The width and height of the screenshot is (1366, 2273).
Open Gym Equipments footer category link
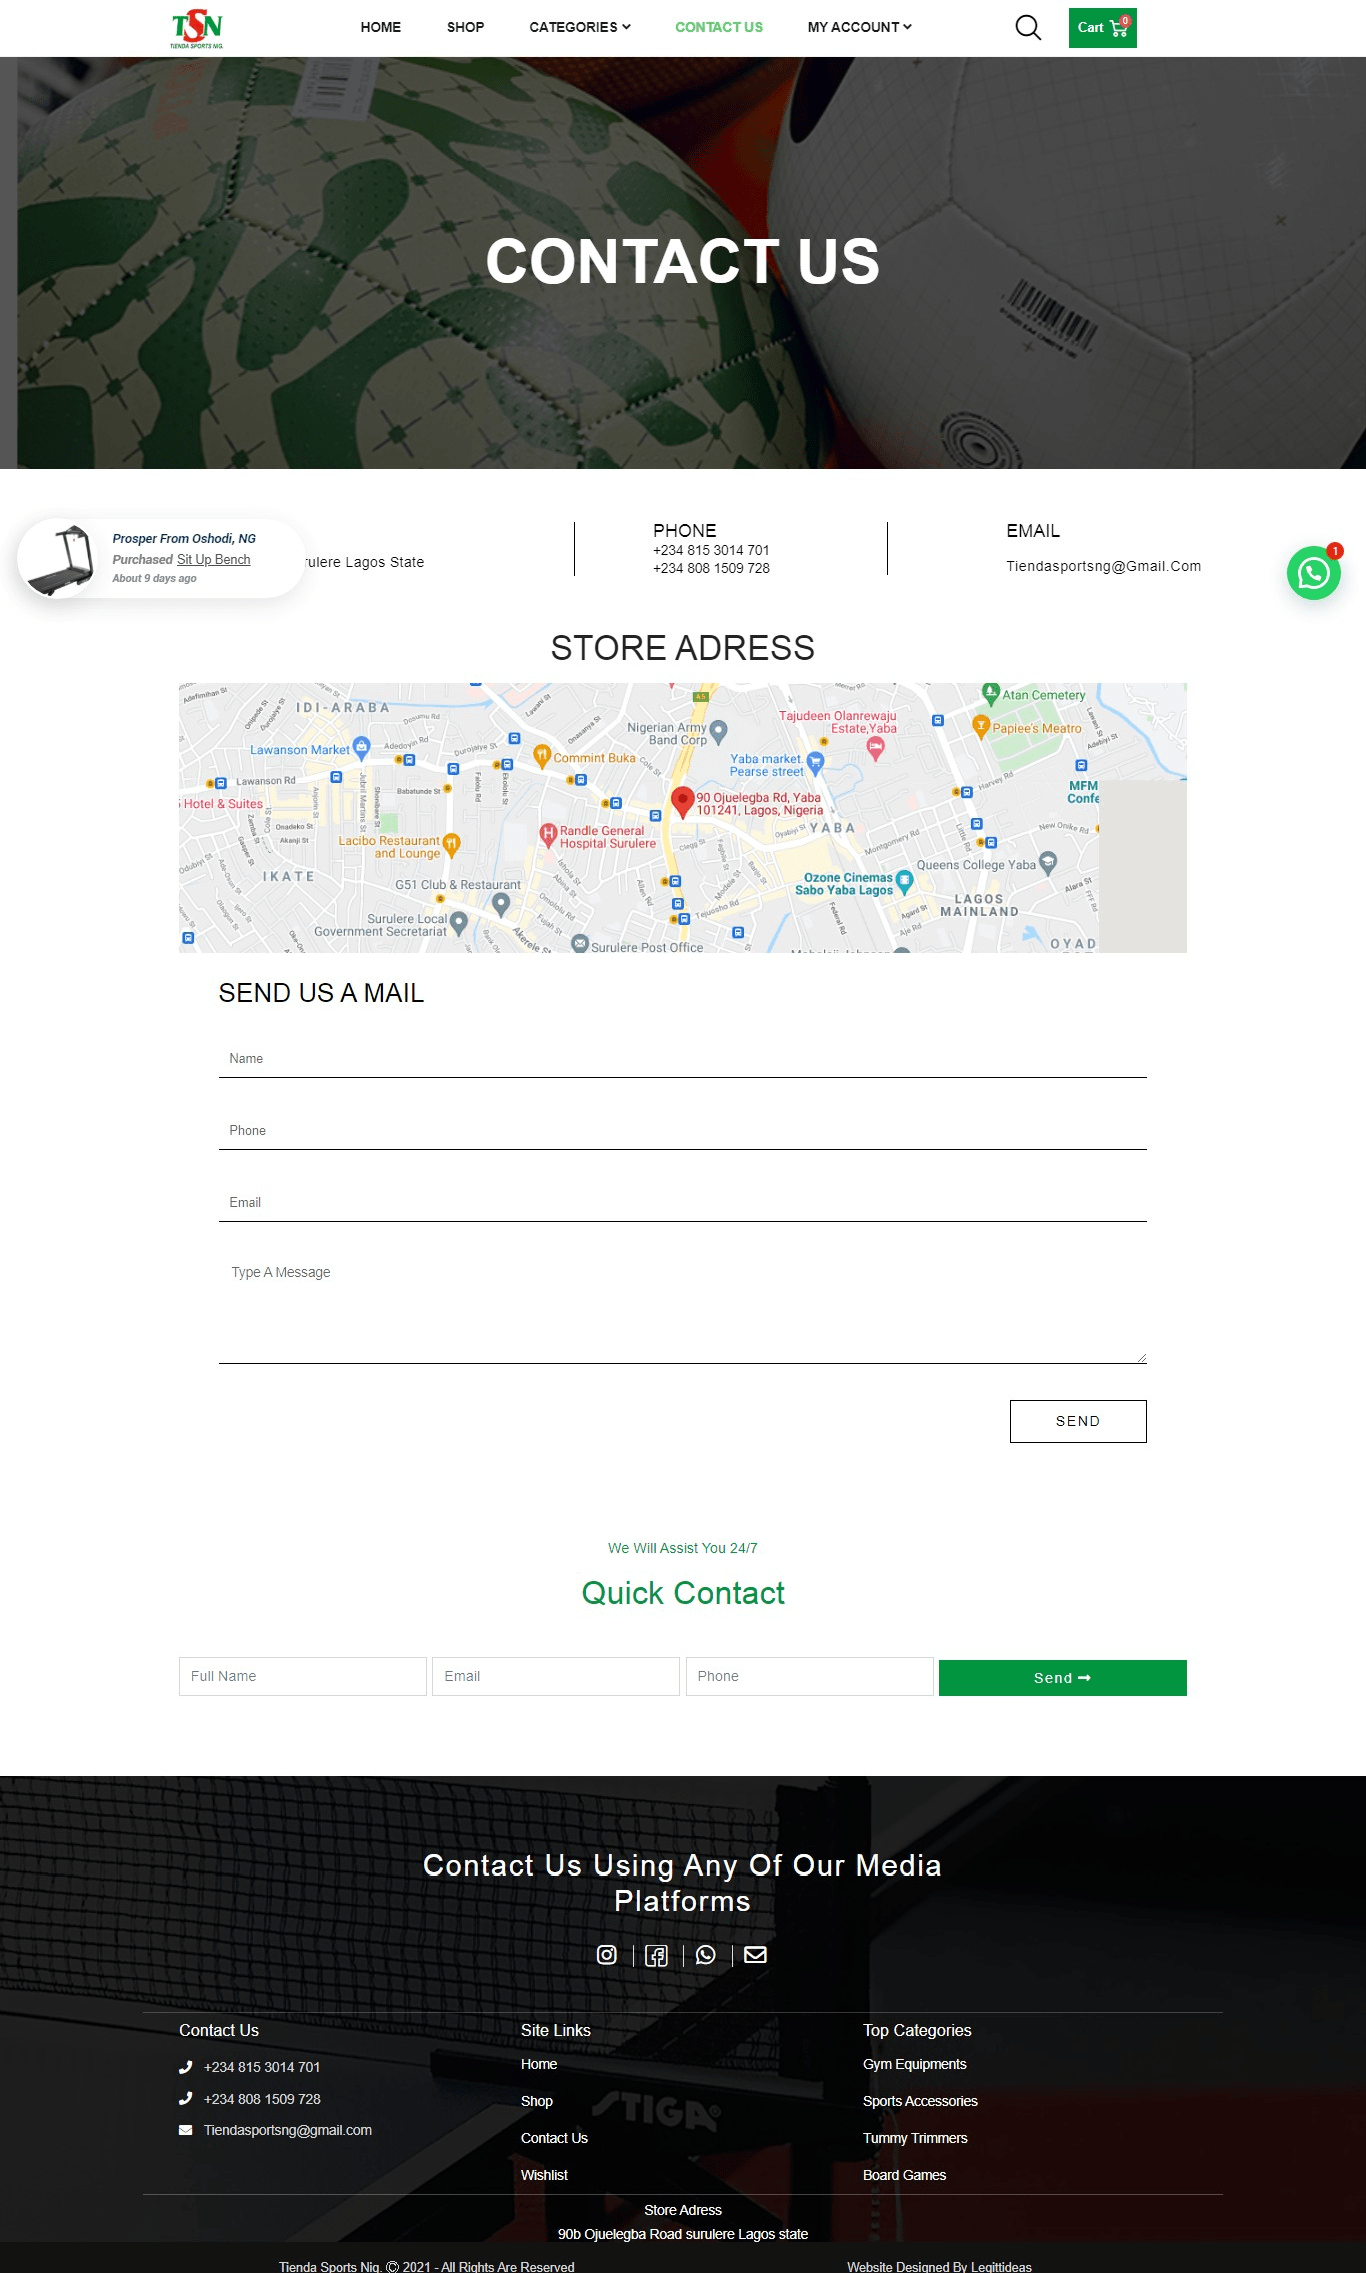pyautogui.click(x=914, y=2064)
